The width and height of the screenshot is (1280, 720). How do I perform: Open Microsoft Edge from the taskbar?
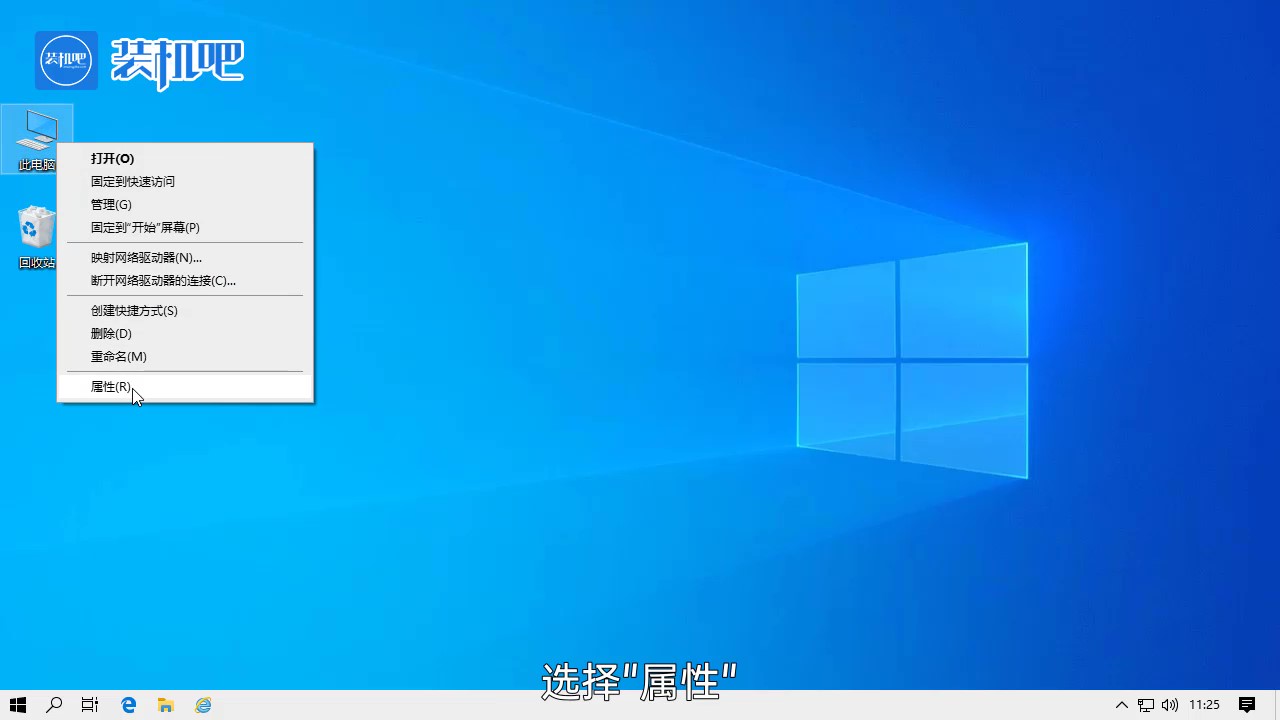[128, 705]
